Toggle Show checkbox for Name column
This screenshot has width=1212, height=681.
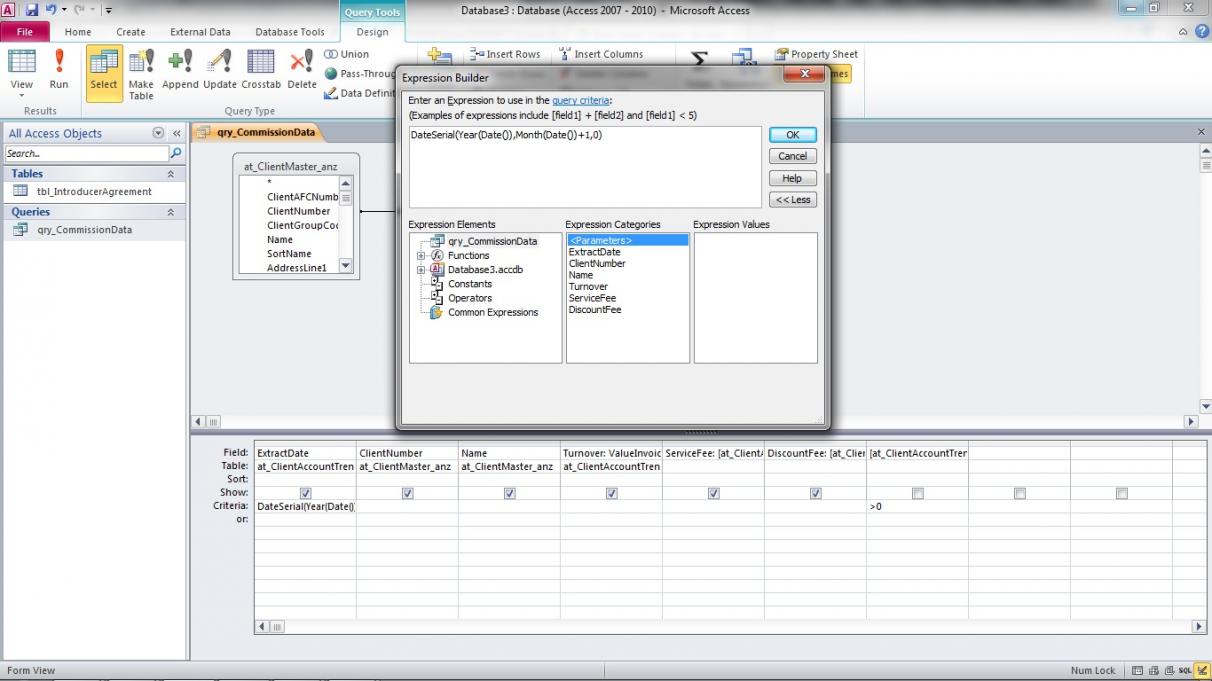pyautogui.click(x=510, y=493)
